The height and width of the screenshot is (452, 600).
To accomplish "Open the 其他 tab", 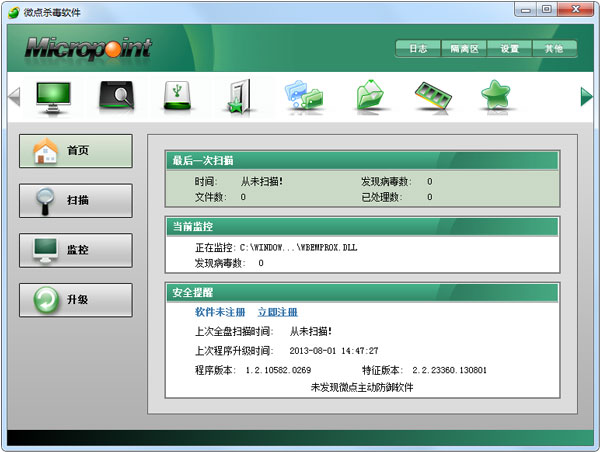I will click(554, 49).
